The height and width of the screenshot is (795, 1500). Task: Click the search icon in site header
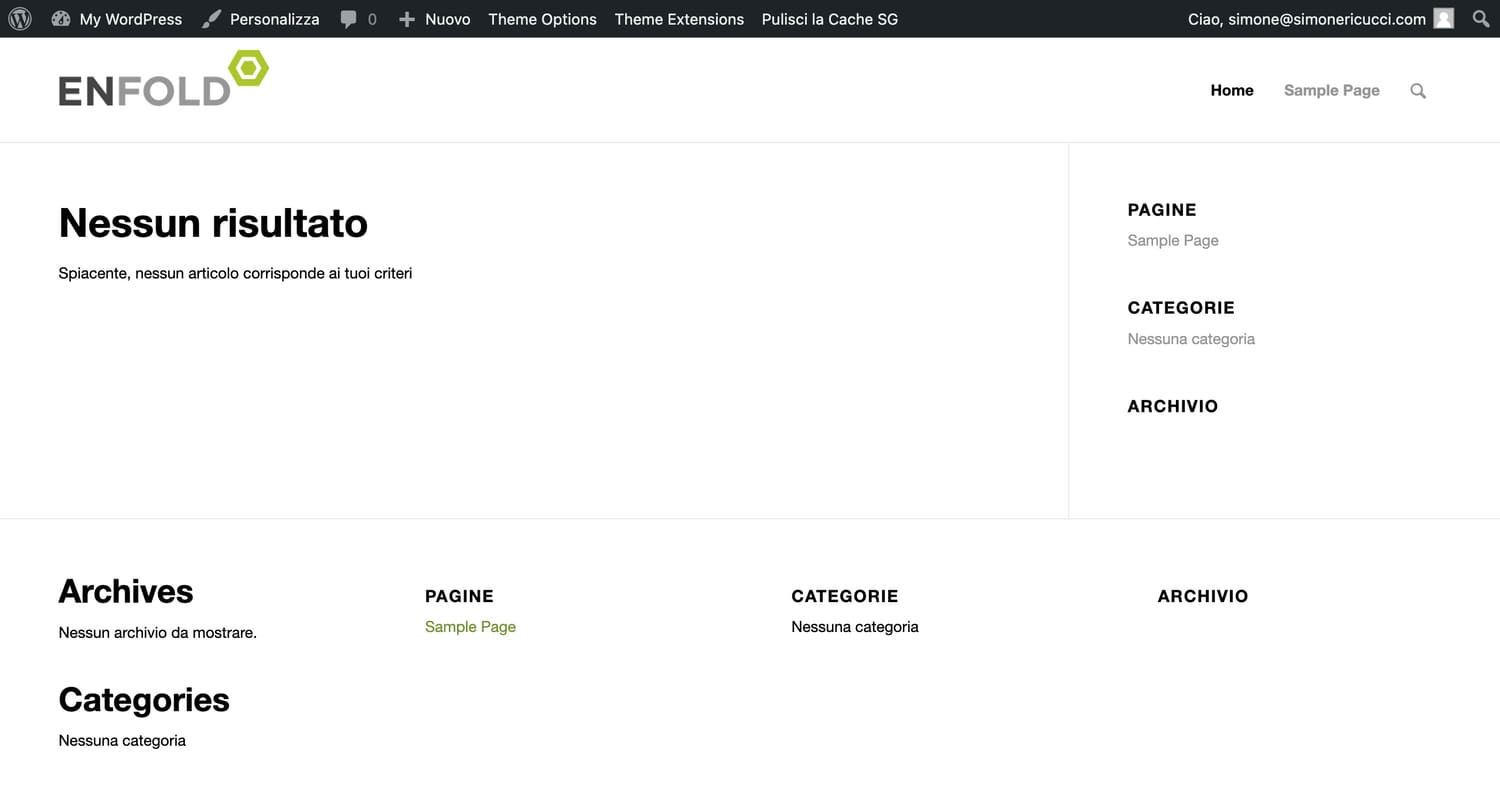[x=1418, y=91]
